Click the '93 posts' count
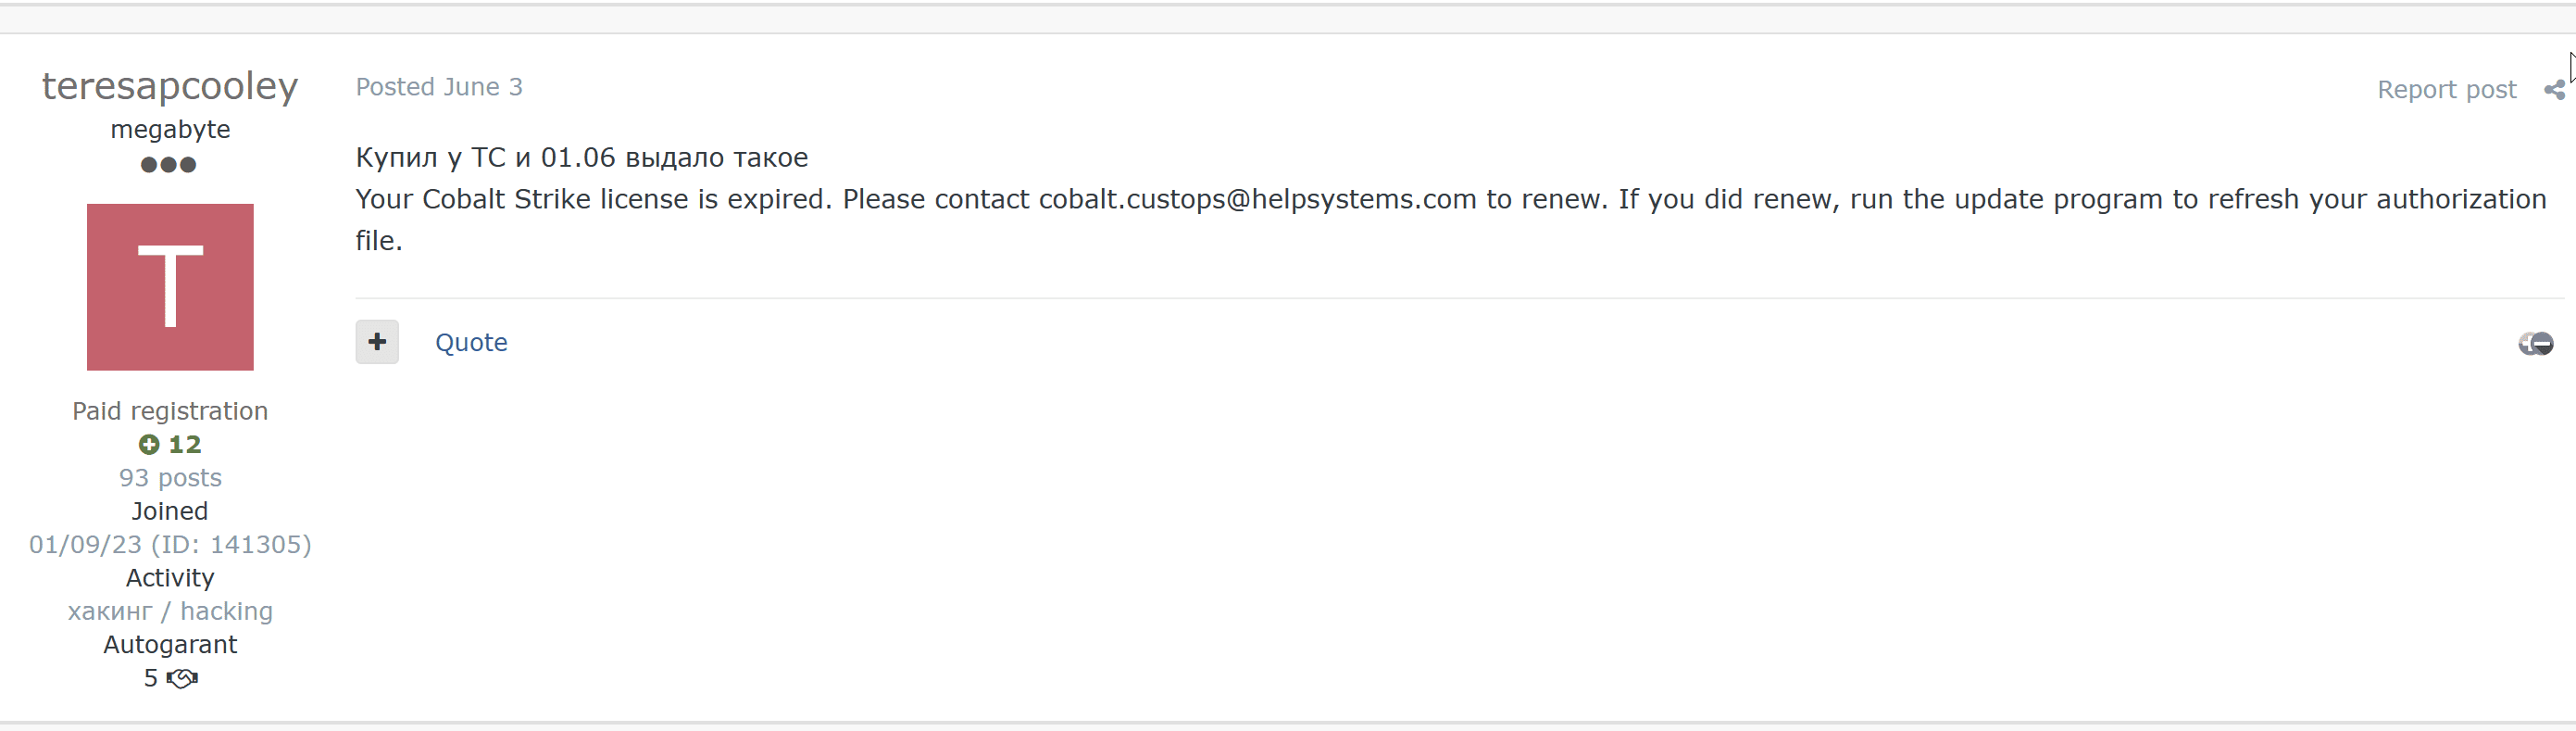 (170, 478)
